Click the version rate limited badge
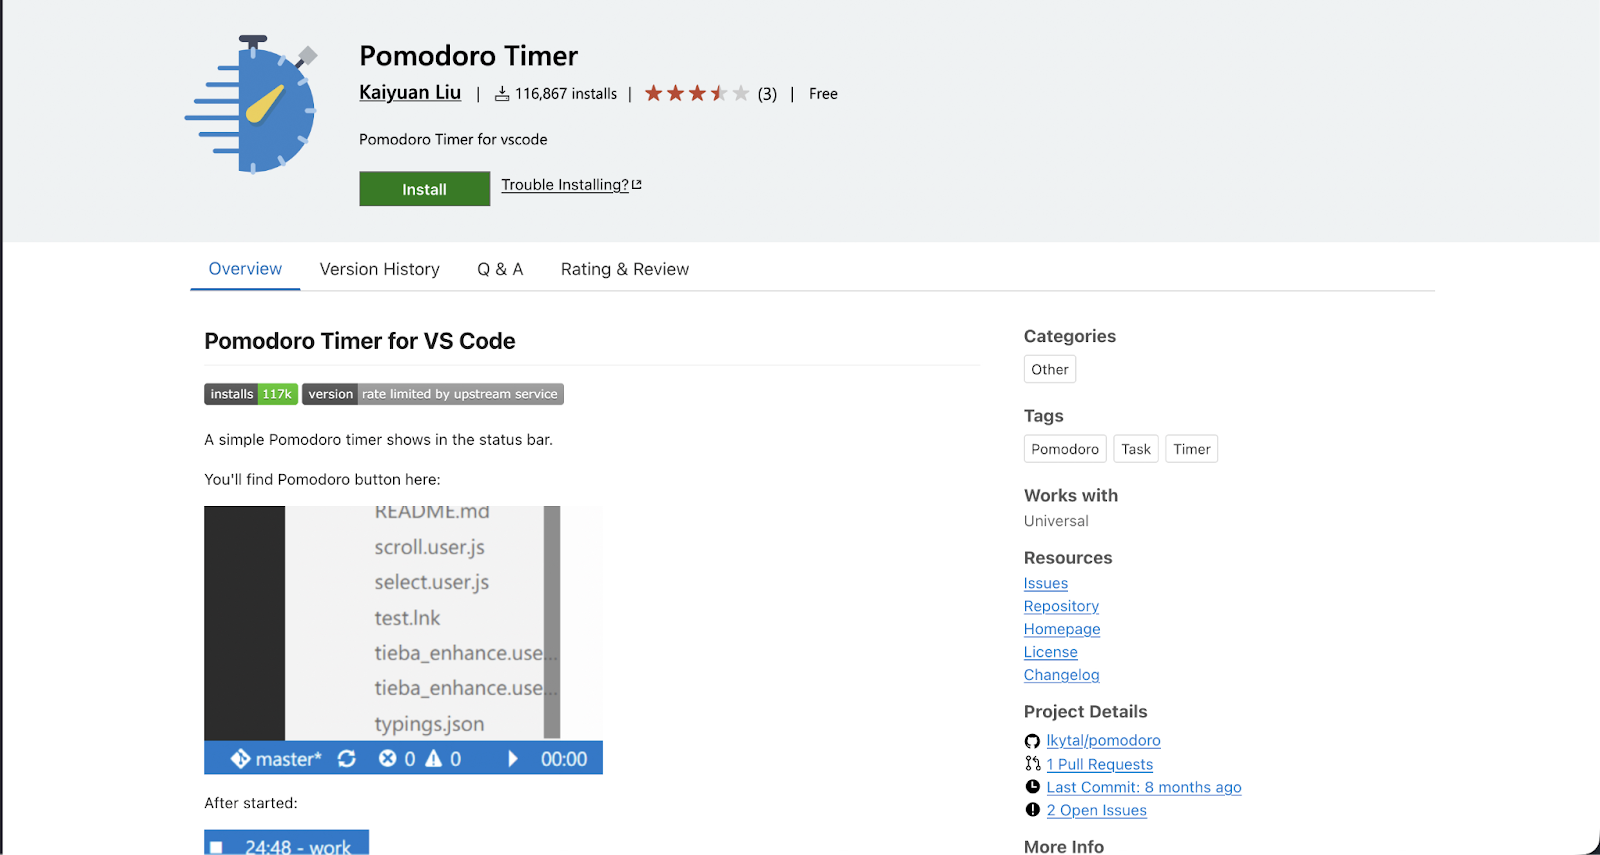The height and width of the screenshot is (855, 1600). [x=433, y=394]
